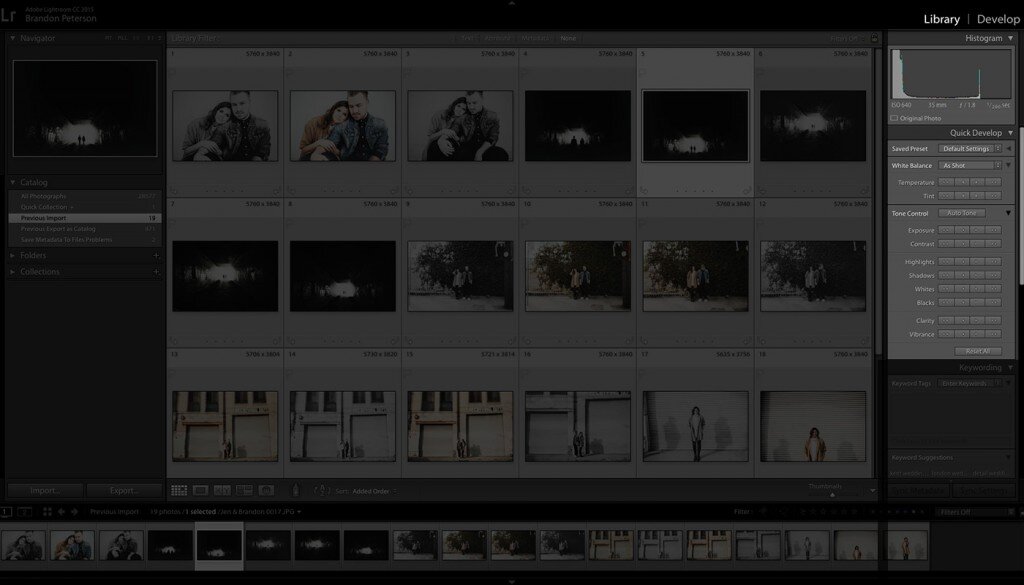Open the Sort order Added Order dropdown
The height and width of the screenshot is (585, 1024).
pos(375,491)
